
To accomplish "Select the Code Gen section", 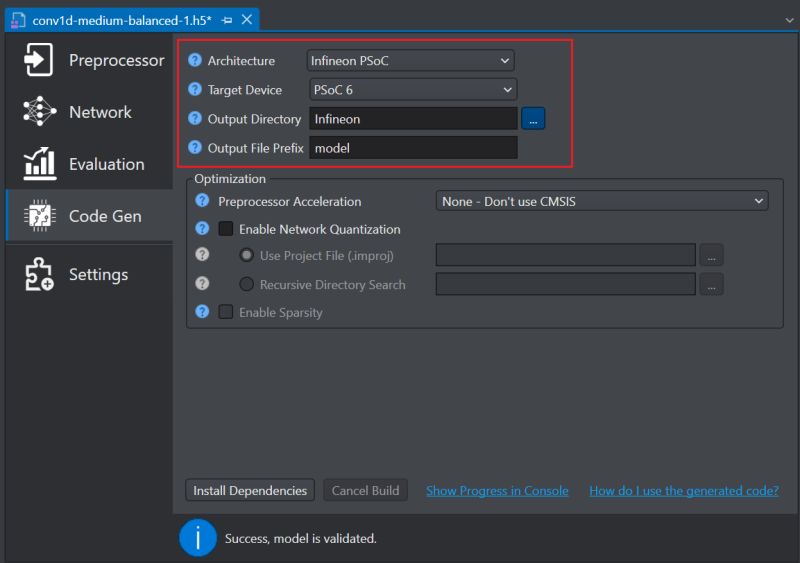I will pos(89,216).
